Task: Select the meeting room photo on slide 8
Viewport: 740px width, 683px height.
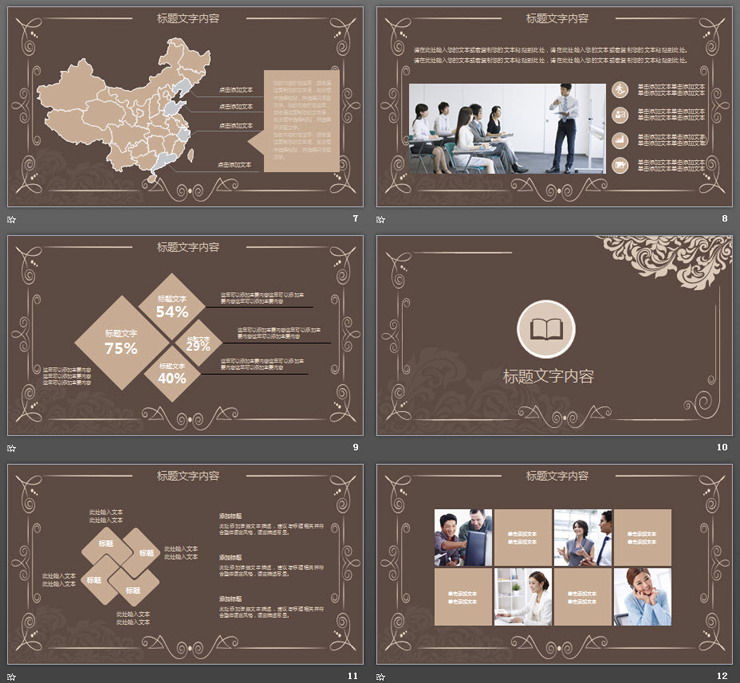Action: tap(507, 128)
